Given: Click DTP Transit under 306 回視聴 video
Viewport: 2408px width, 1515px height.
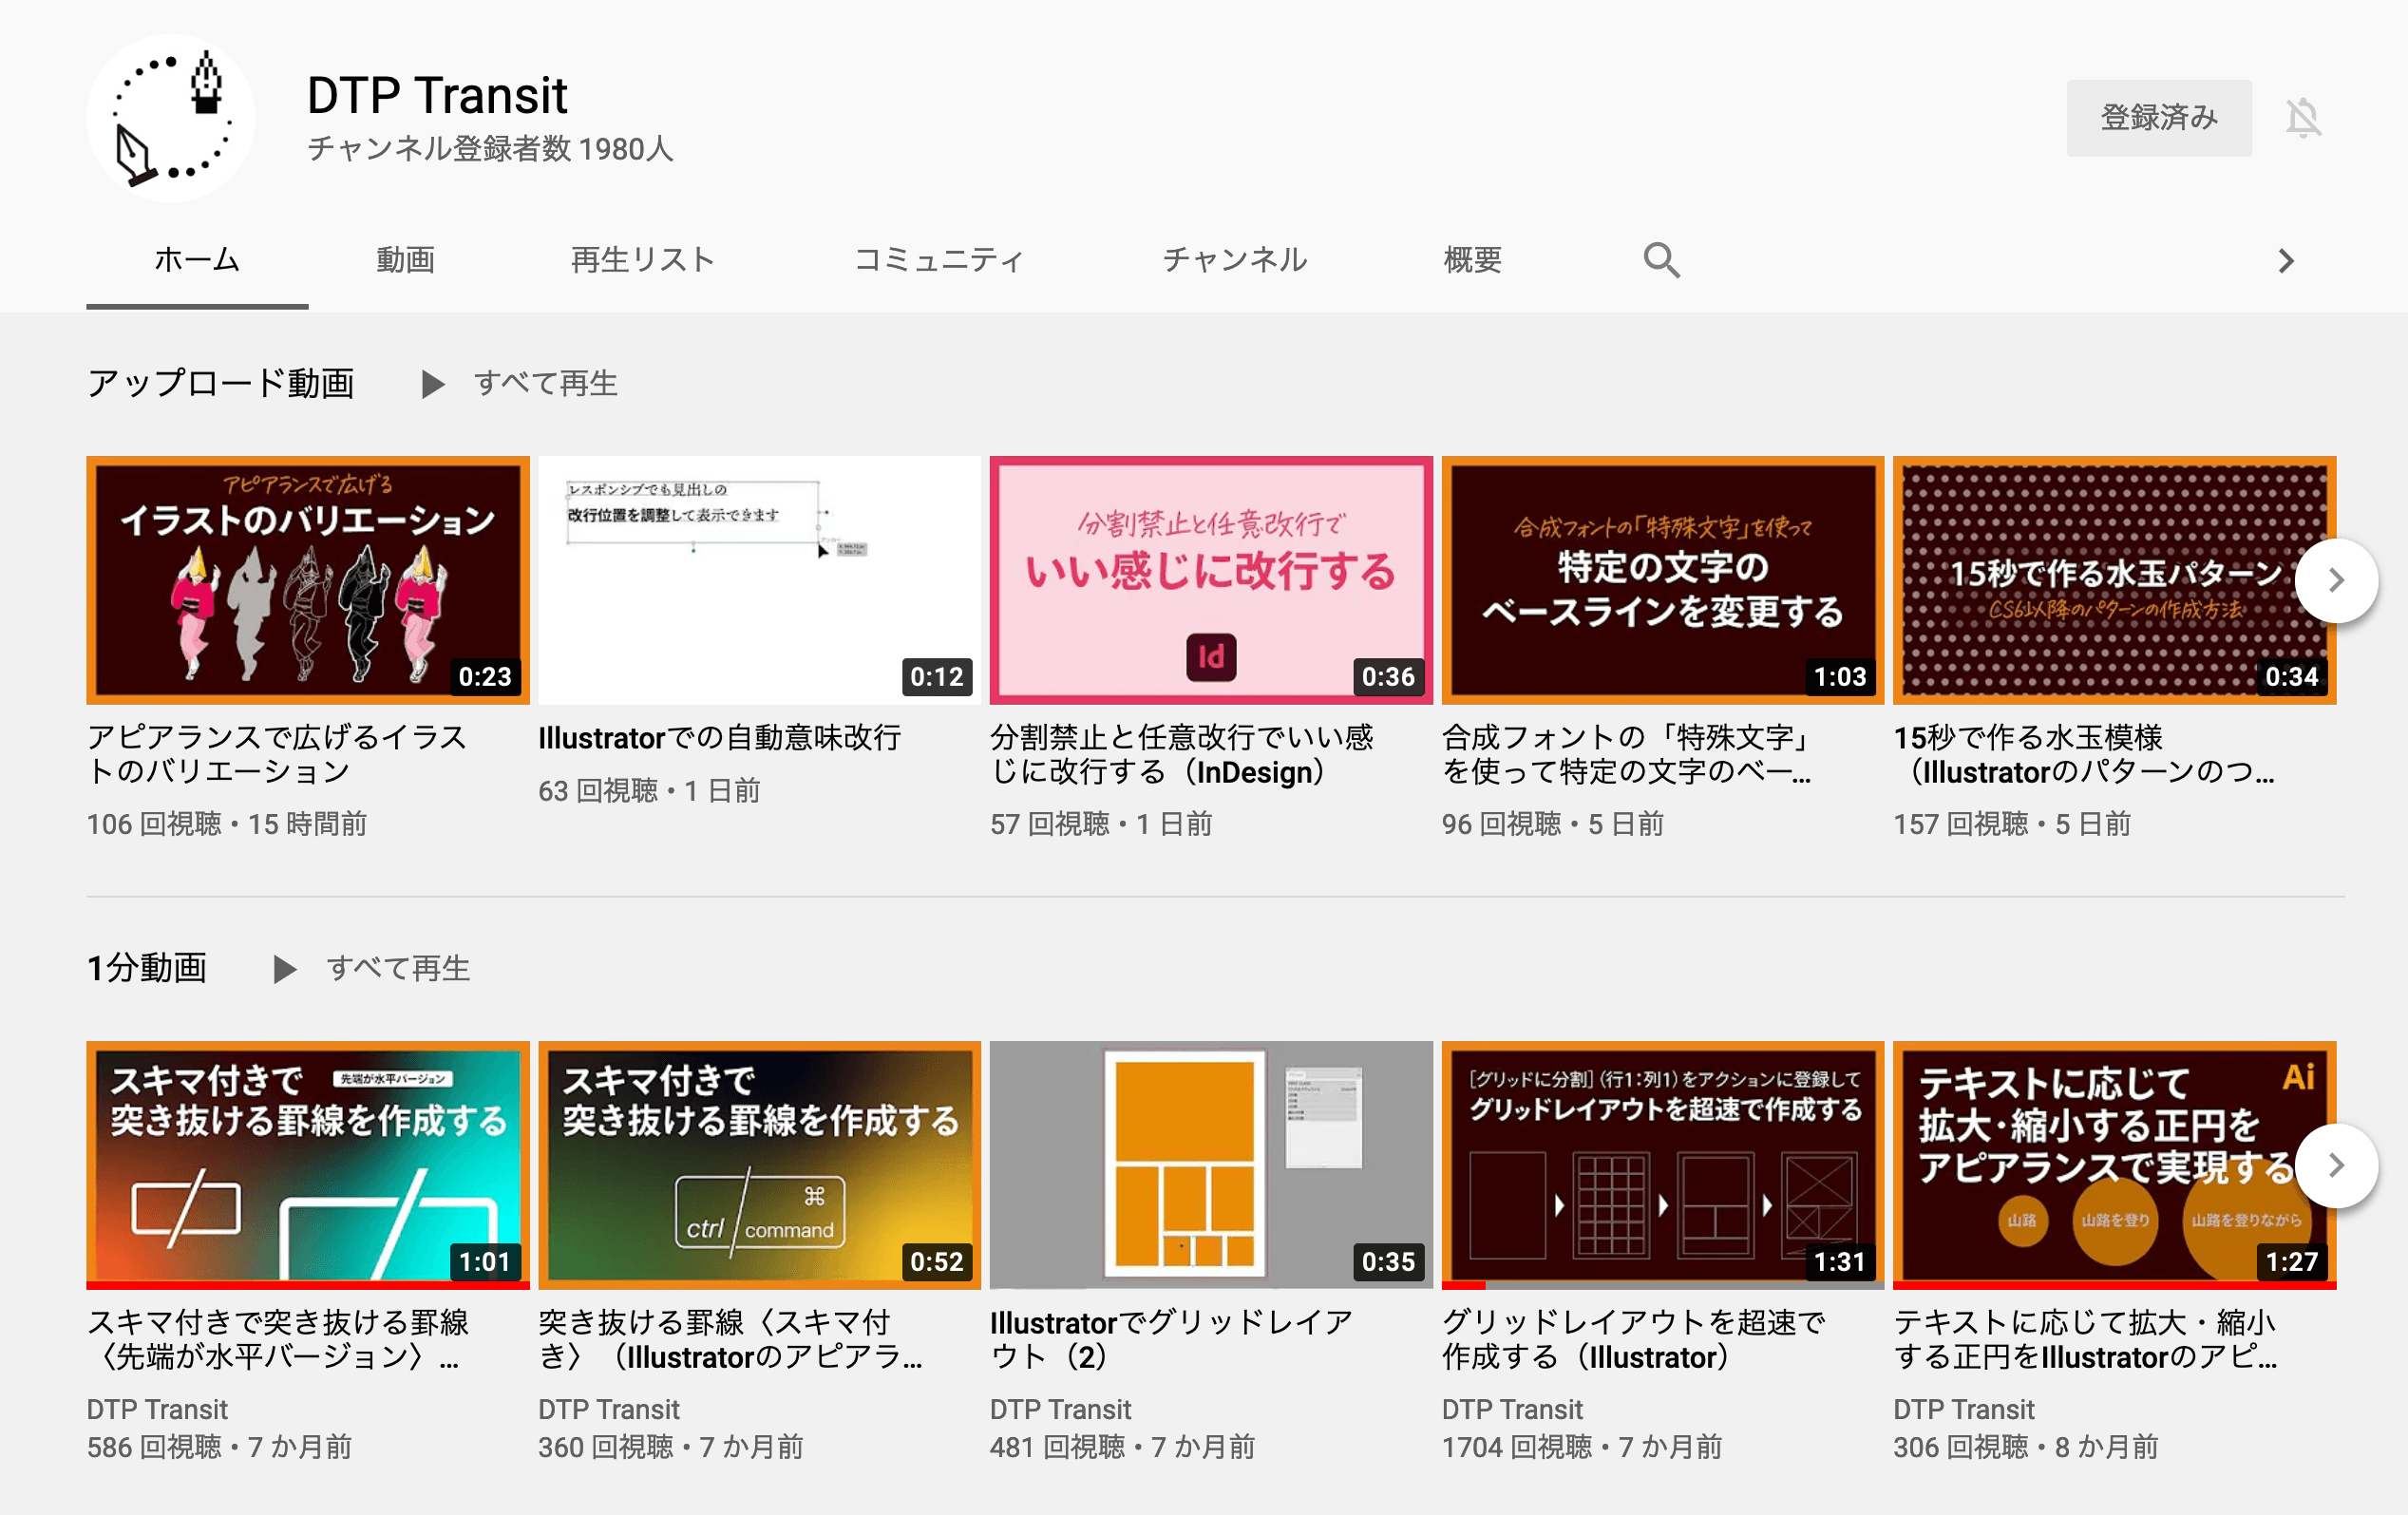Looking at the screenshot, I should coord(1964,1410).
